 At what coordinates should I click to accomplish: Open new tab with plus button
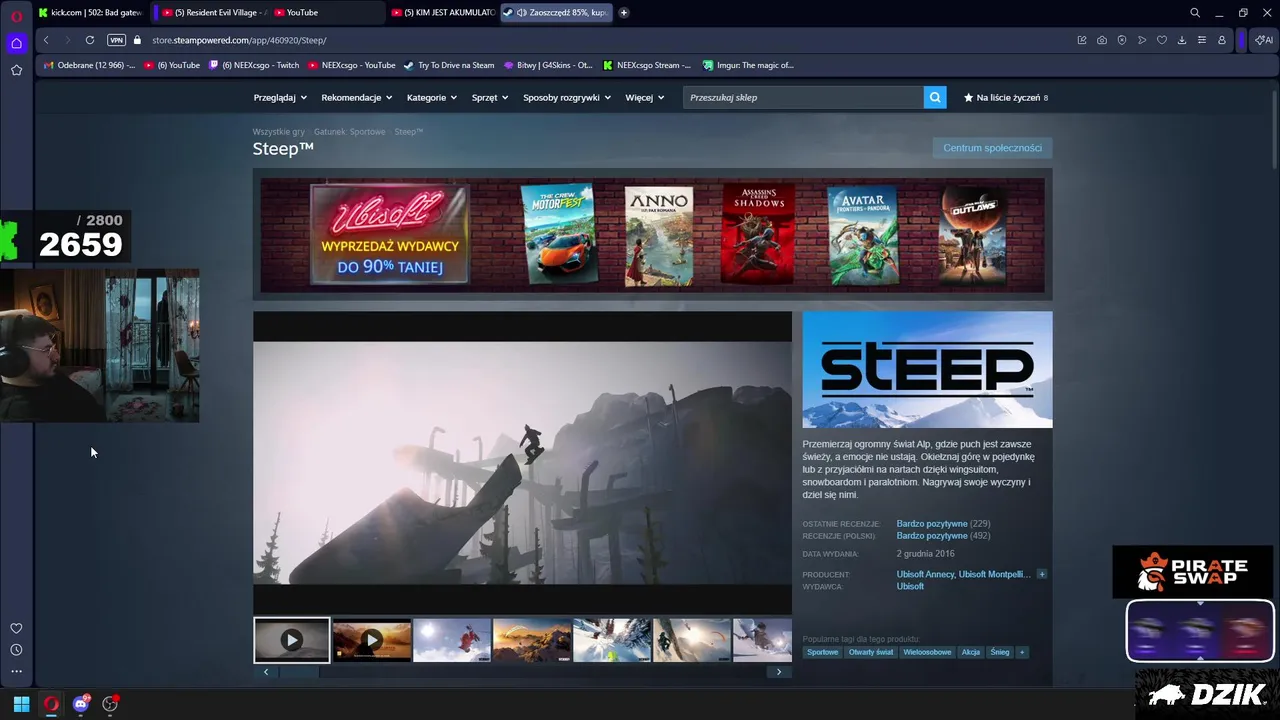pyautogui.click(x=624, y=12)
